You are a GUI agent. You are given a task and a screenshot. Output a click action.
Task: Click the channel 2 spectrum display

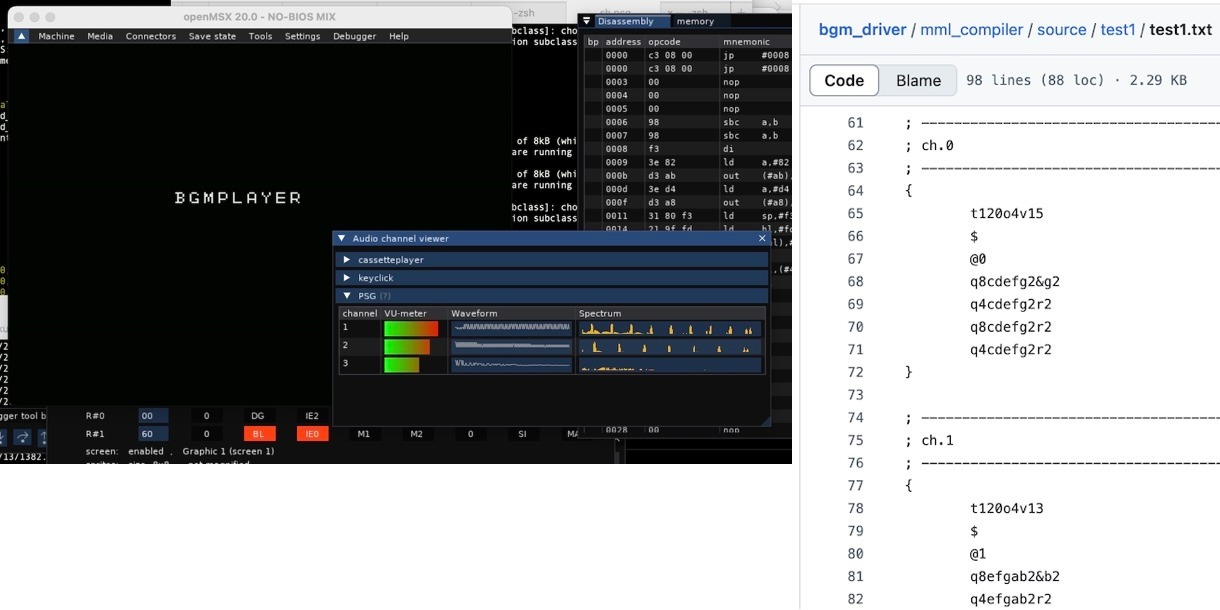tap(670, 346)
